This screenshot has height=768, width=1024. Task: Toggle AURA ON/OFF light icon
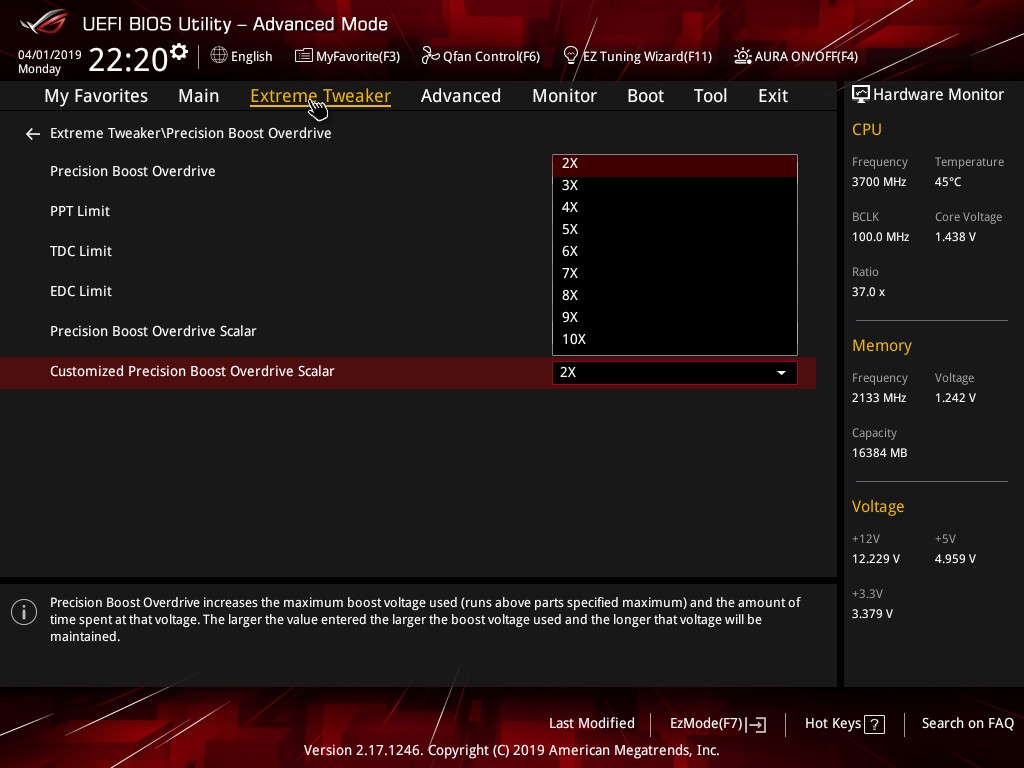[x=743, y=56]
